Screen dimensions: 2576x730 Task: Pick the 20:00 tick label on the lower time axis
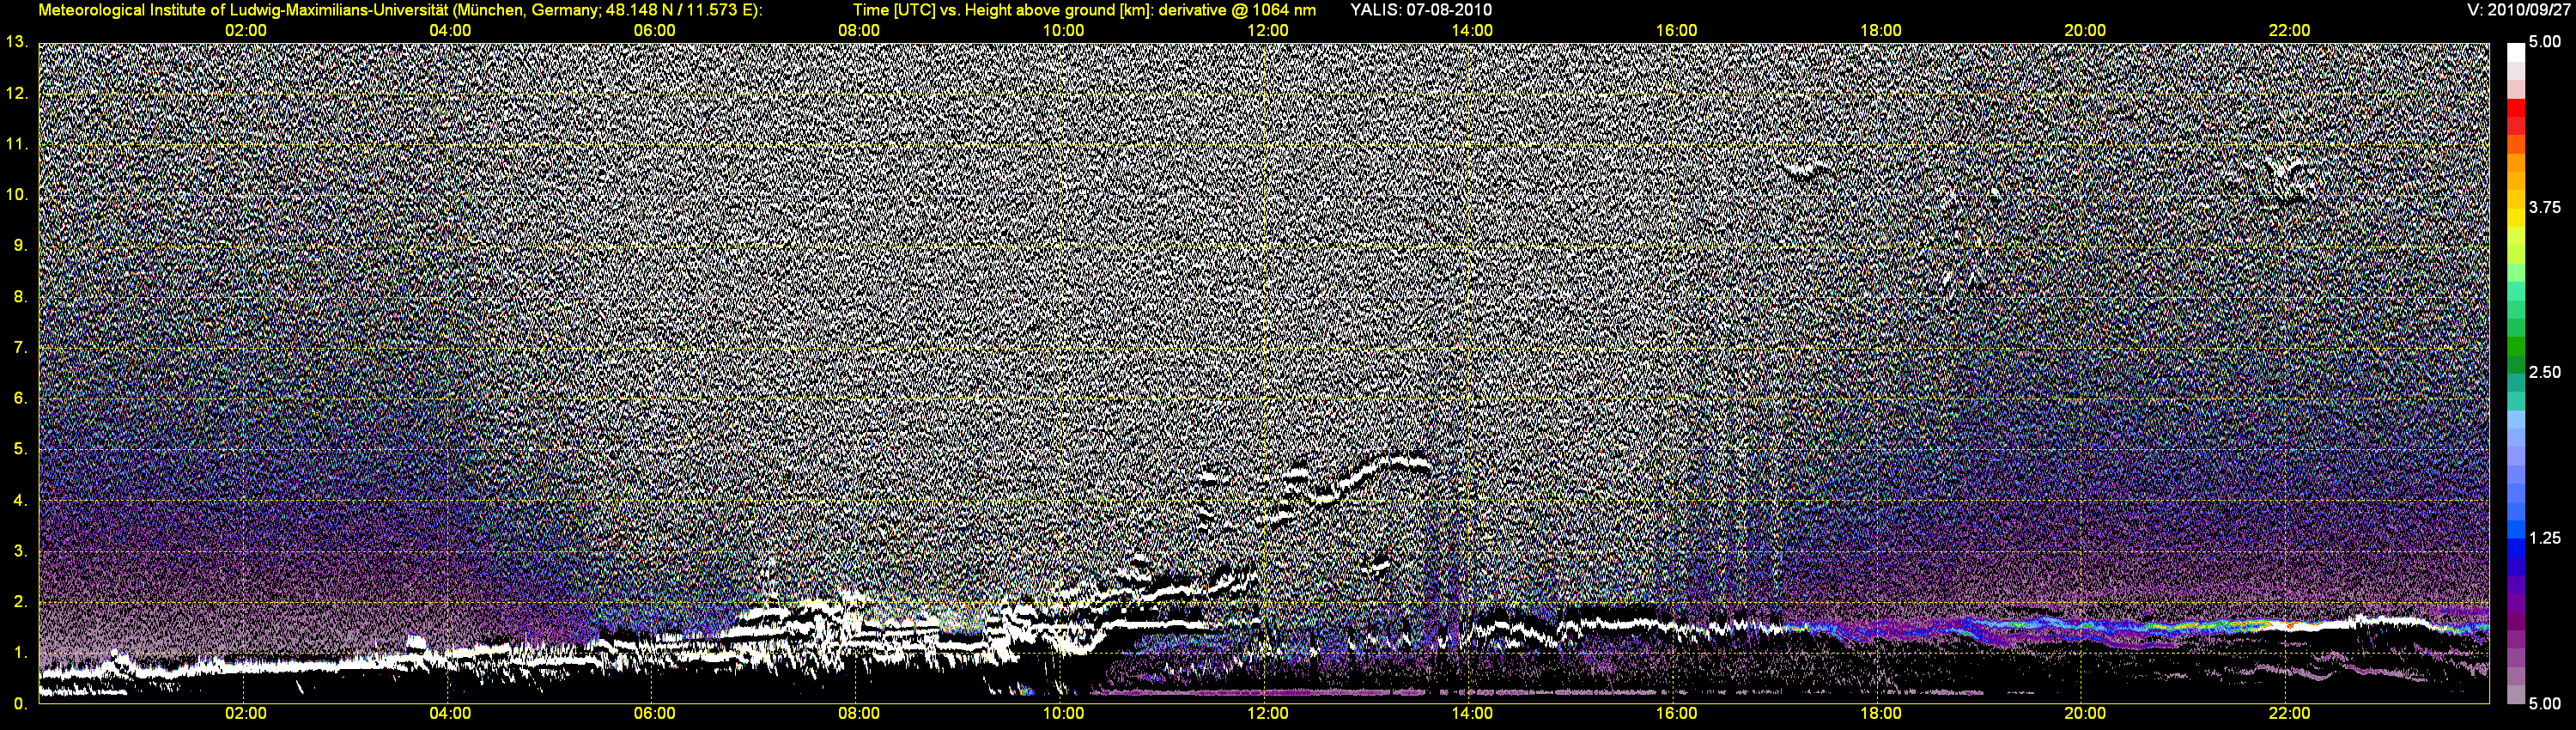tap(2085, 714)
